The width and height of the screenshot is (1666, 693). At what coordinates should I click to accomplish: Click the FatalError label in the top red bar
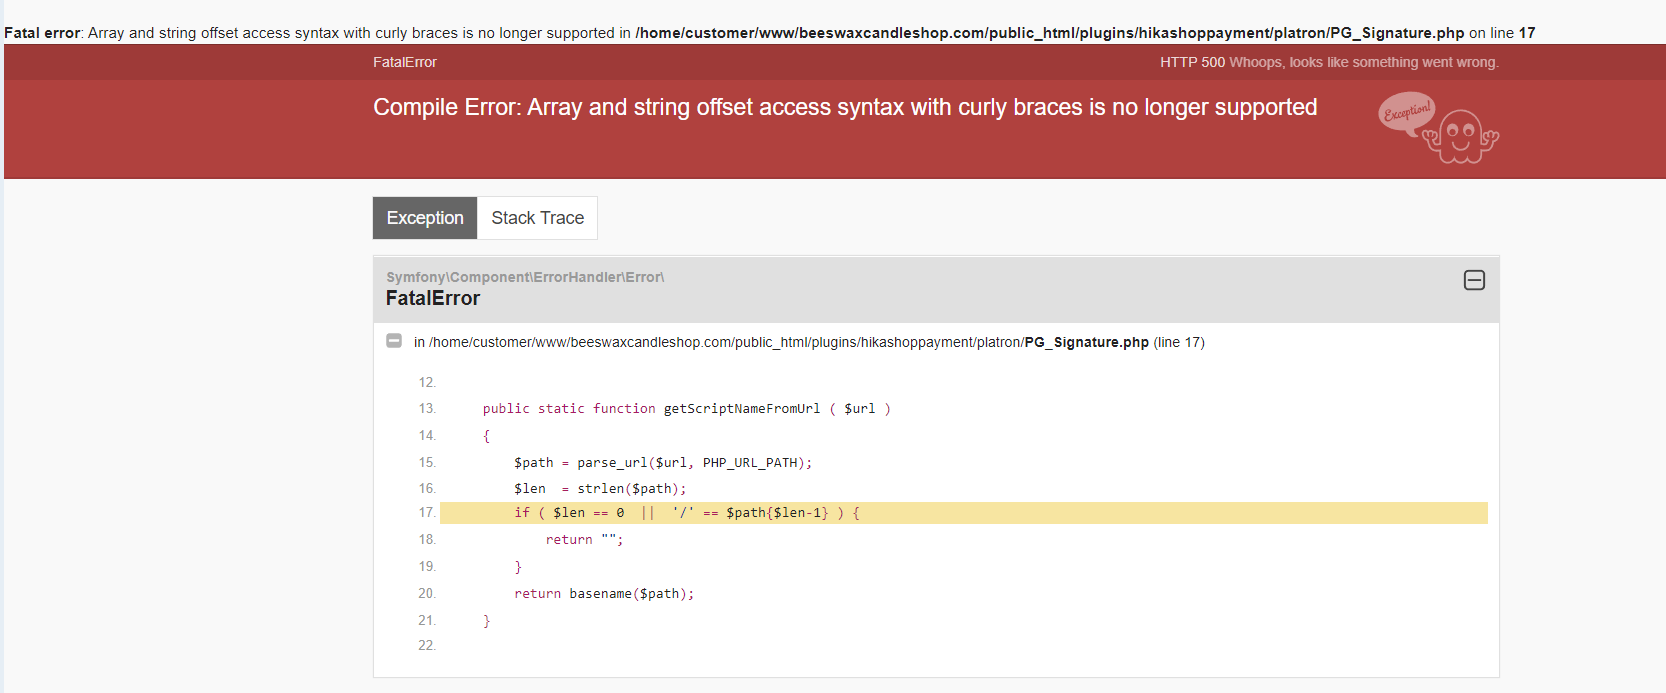(405, 62)
